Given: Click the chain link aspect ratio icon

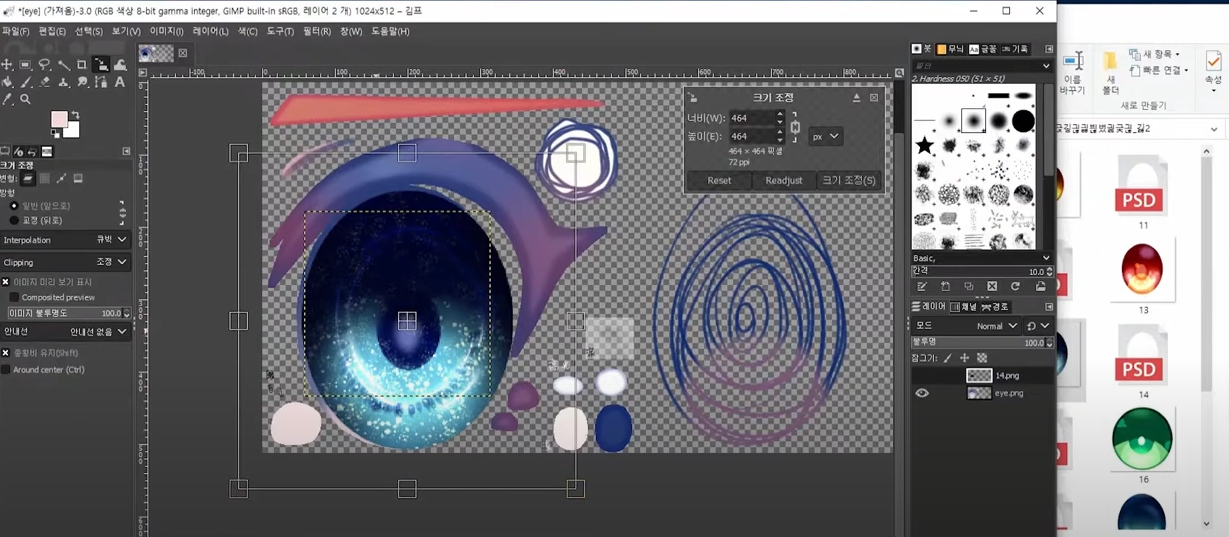Looking at the screenshot, I should click(795, 127).
